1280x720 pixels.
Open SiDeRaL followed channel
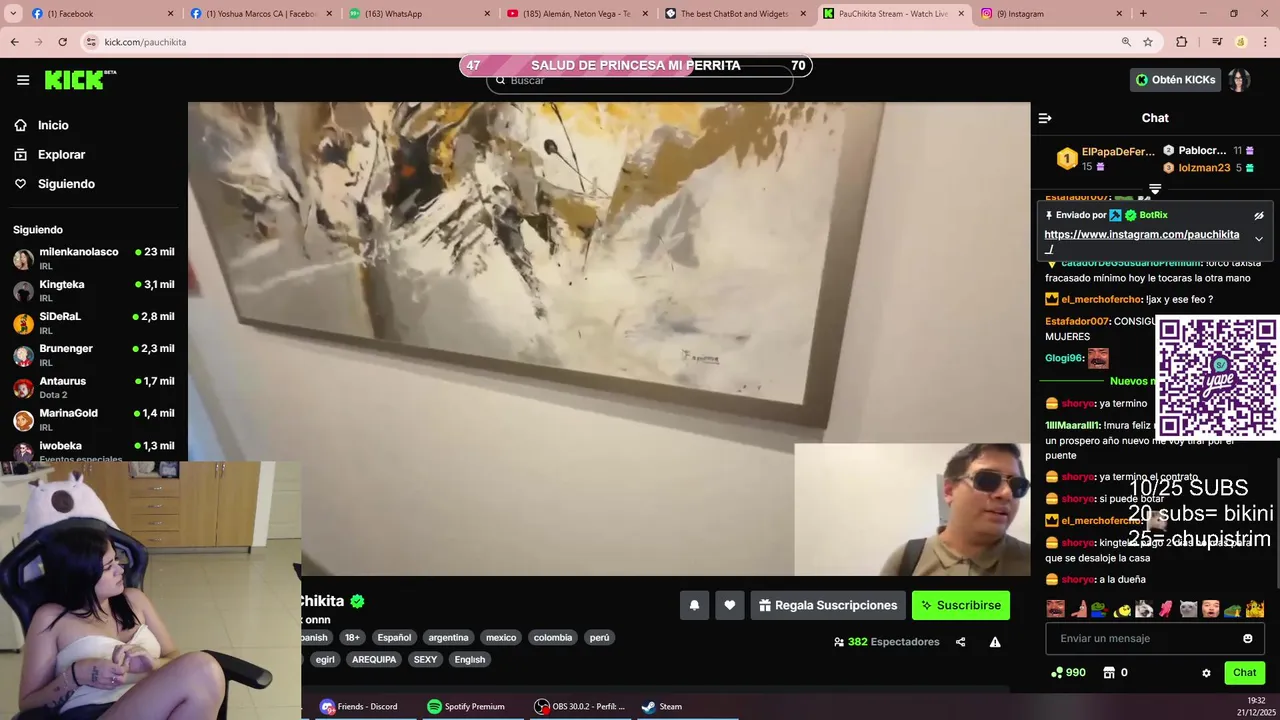[94, 322]
